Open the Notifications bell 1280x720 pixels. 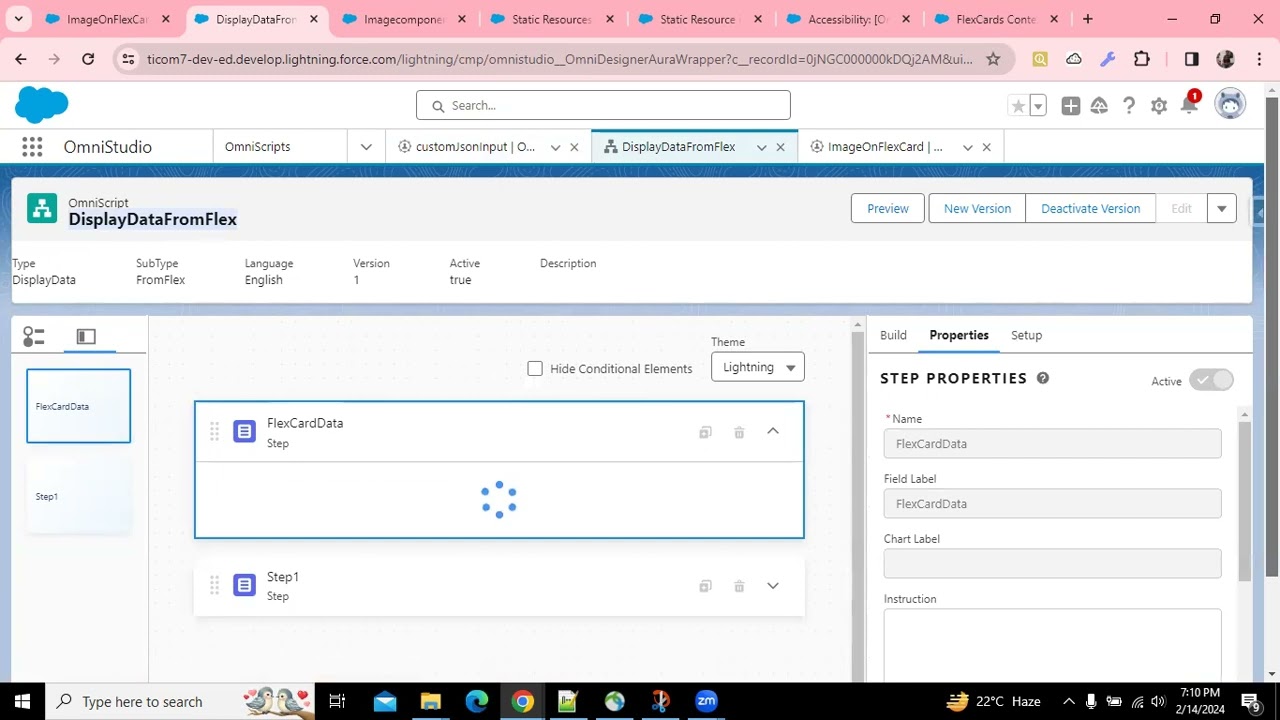pos(1189,105)
